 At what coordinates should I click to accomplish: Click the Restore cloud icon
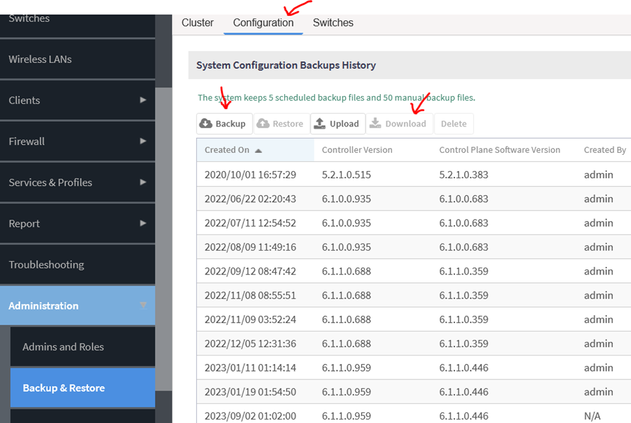(263, 124)
